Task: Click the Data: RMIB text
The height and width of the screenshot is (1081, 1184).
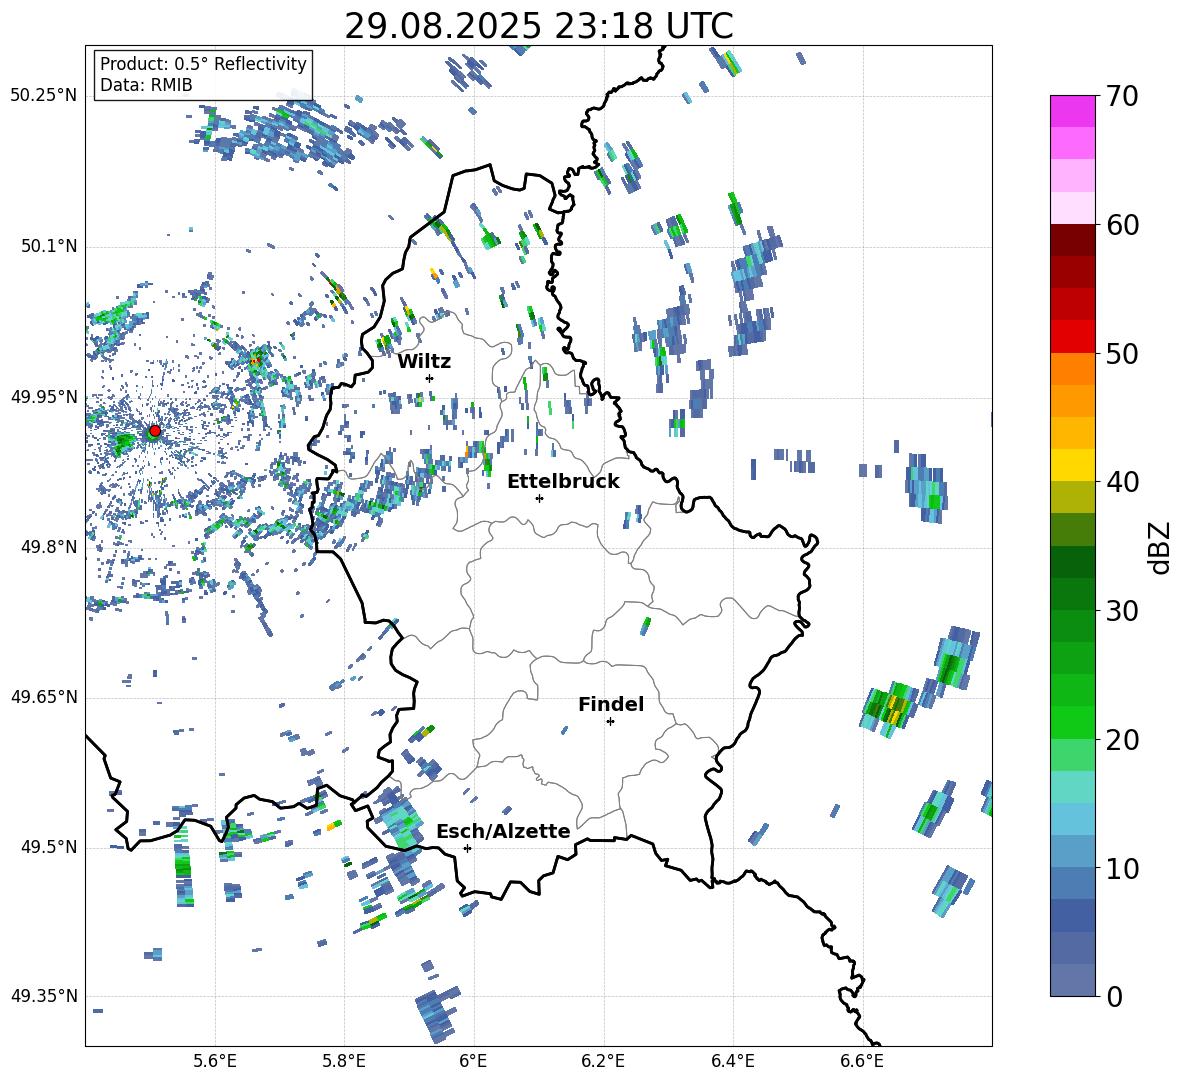Action: [x=146, y=85]
